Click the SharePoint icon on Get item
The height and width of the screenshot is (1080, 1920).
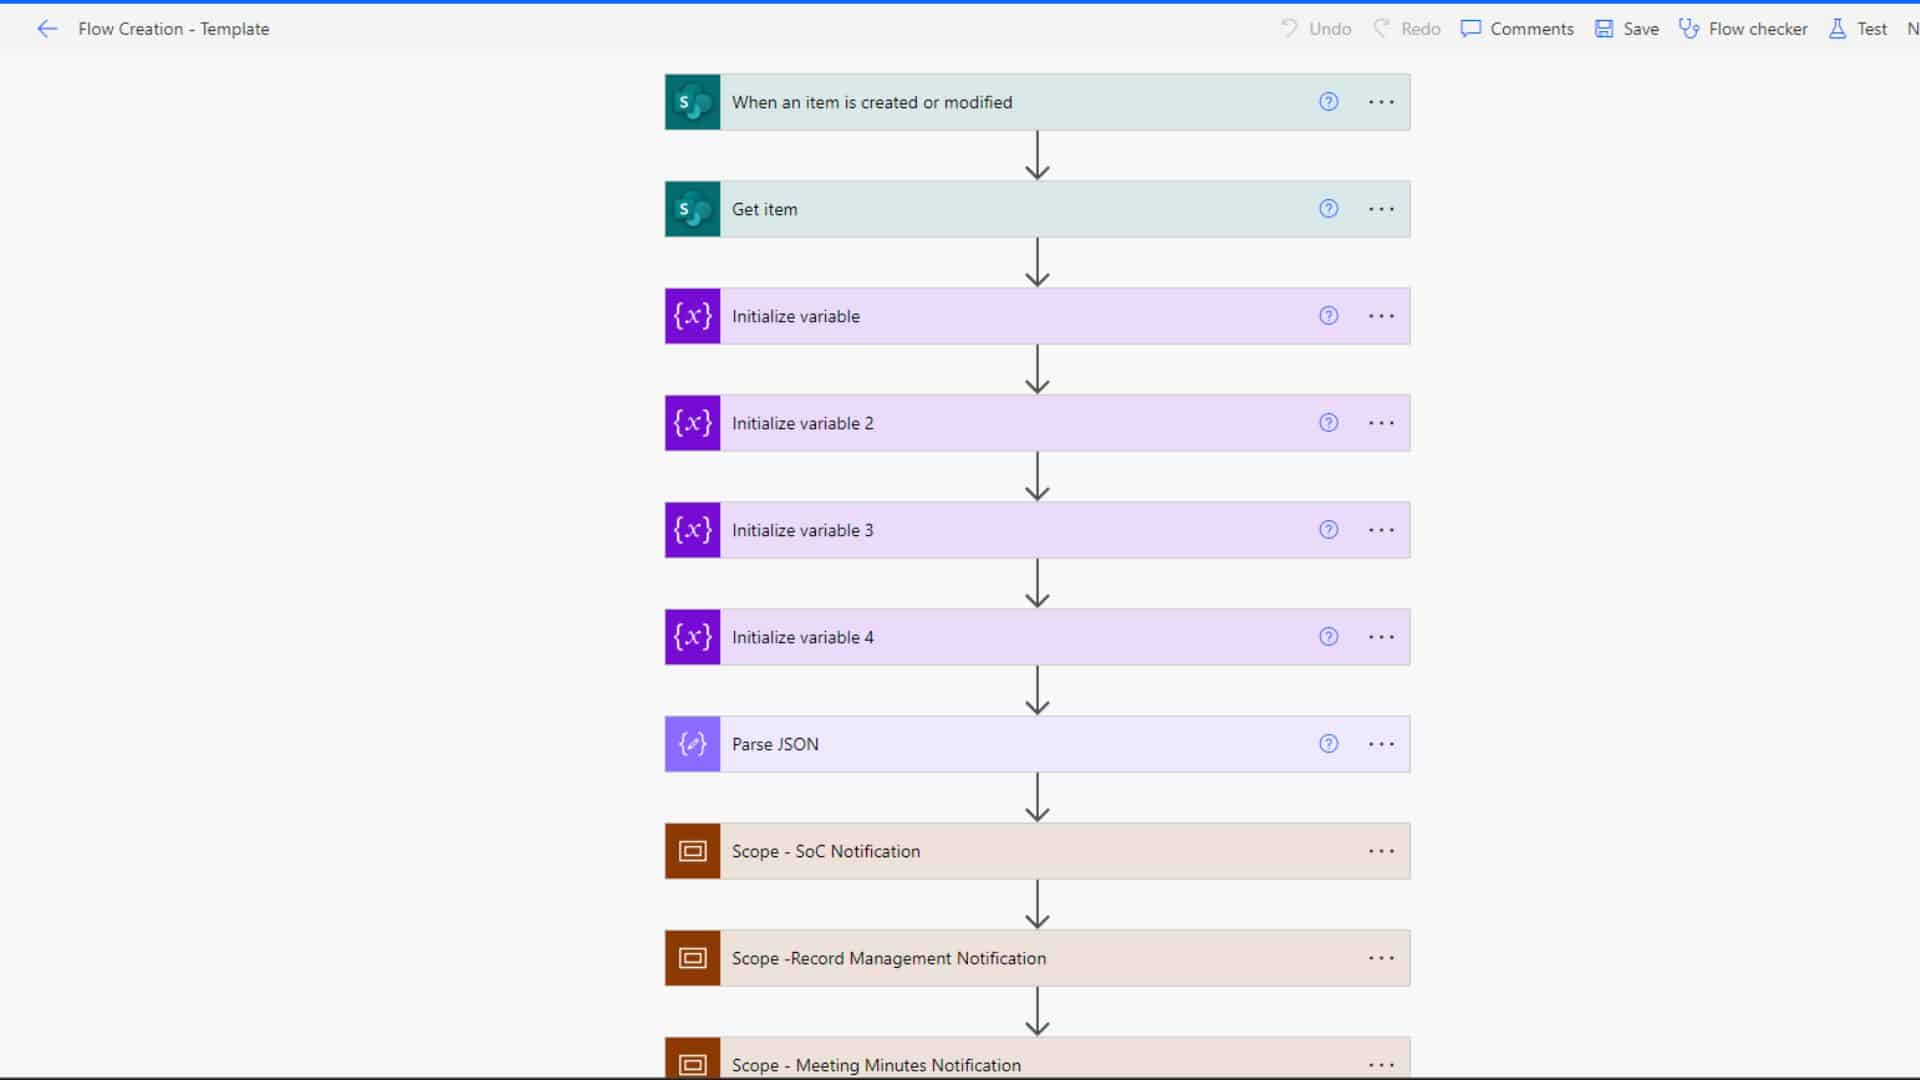[692, 209]
